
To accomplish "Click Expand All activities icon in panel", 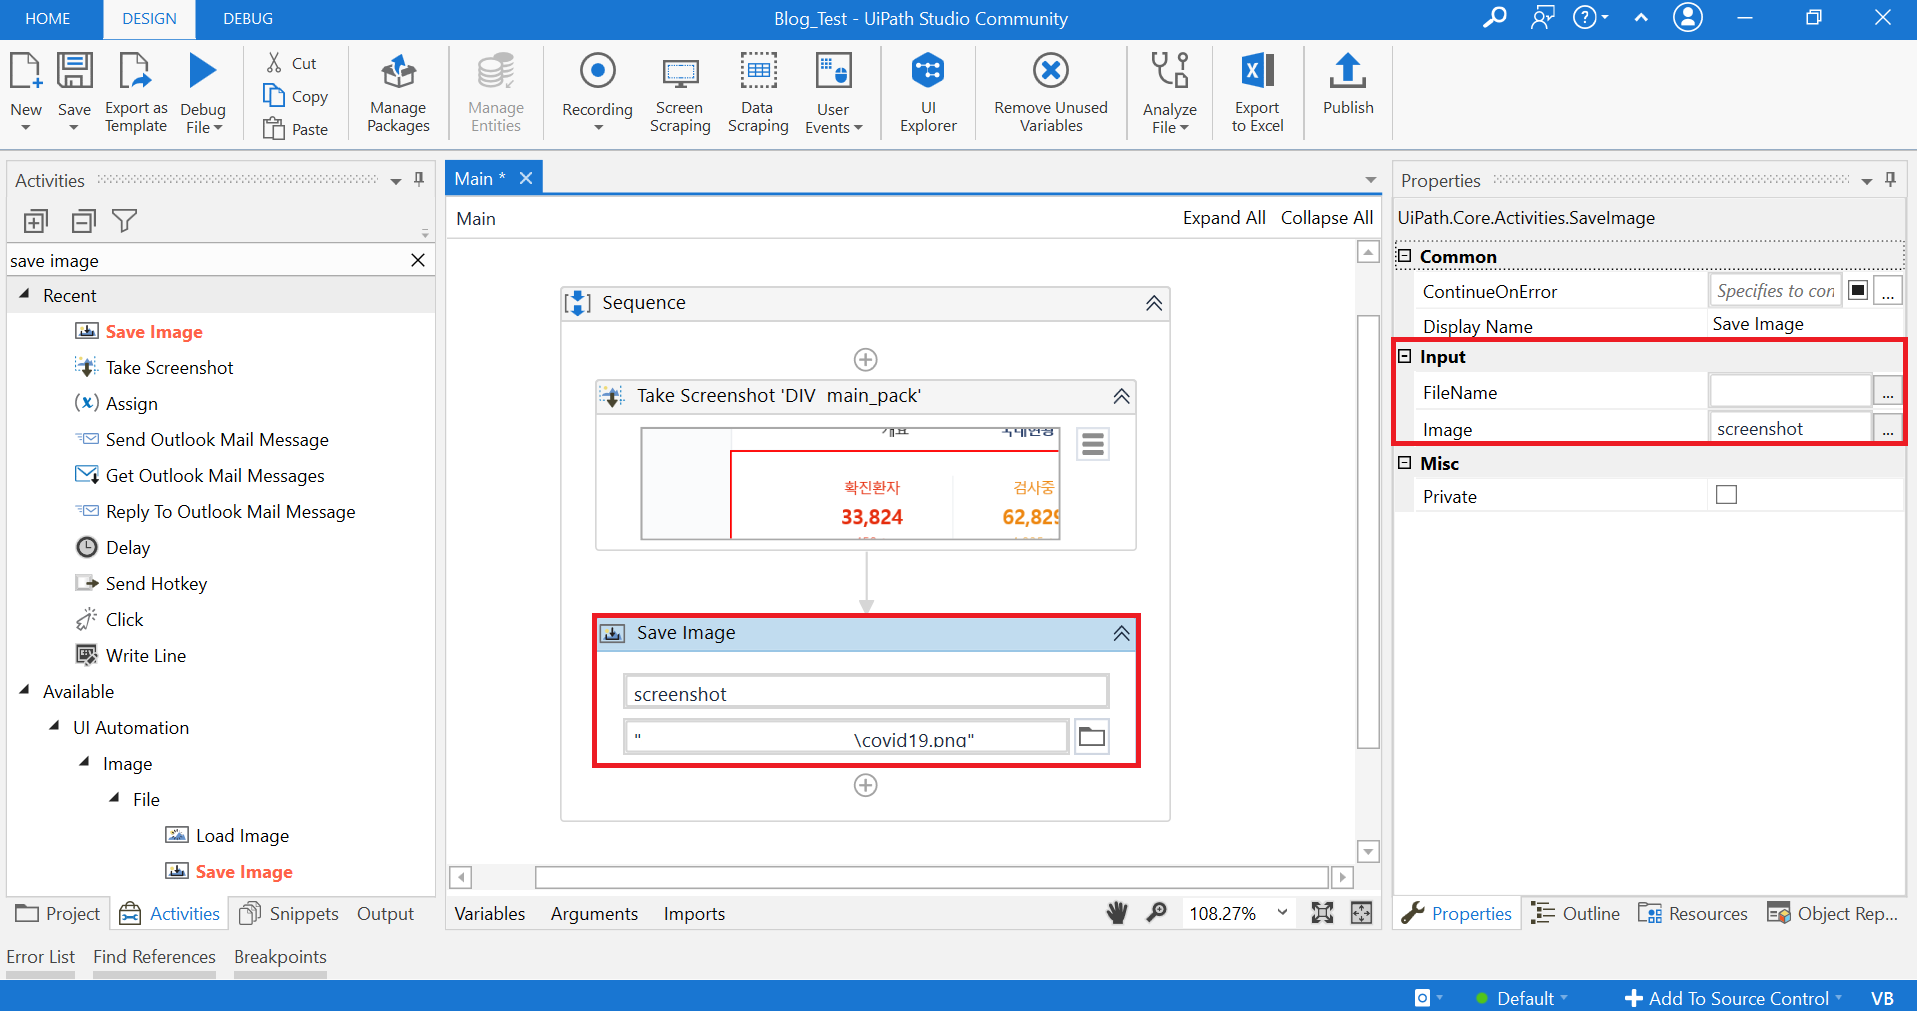I will click(x=36, y=221).
